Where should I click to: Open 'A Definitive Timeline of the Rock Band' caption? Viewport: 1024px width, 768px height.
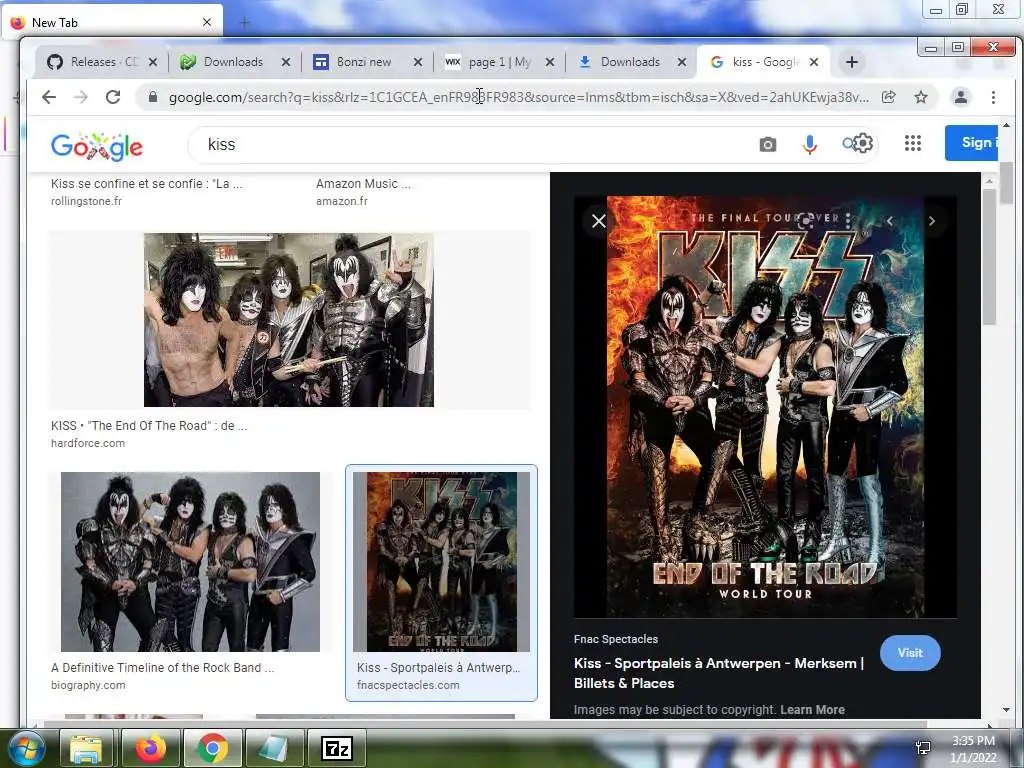[x=163, y=667]
